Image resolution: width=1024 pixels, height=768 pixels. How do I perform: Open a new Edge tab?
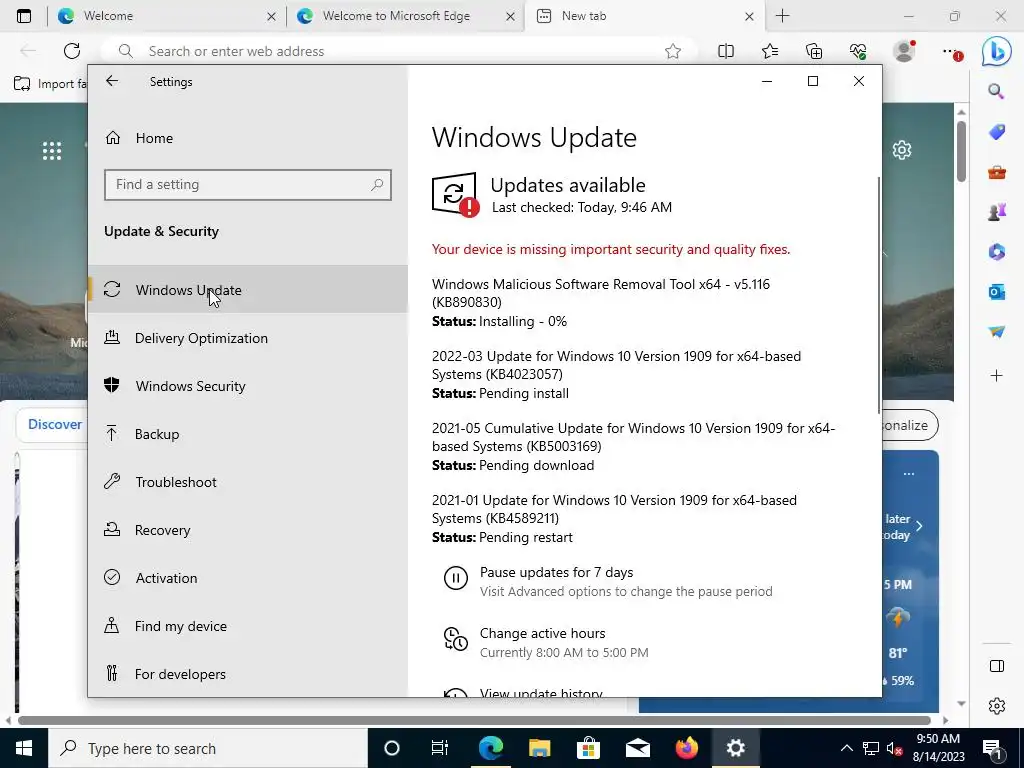782,16
